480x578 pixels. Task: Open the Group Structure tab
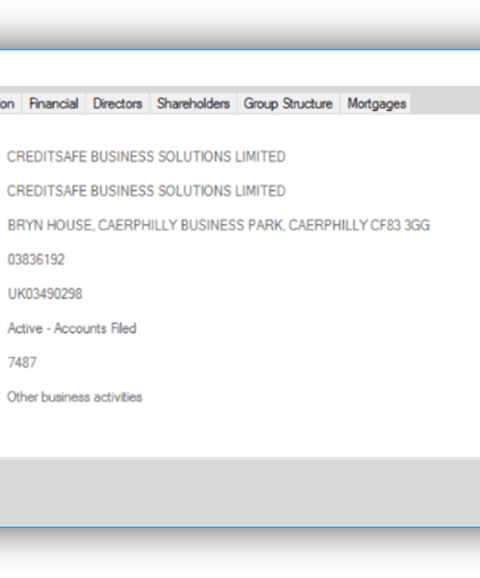point(288,104)
